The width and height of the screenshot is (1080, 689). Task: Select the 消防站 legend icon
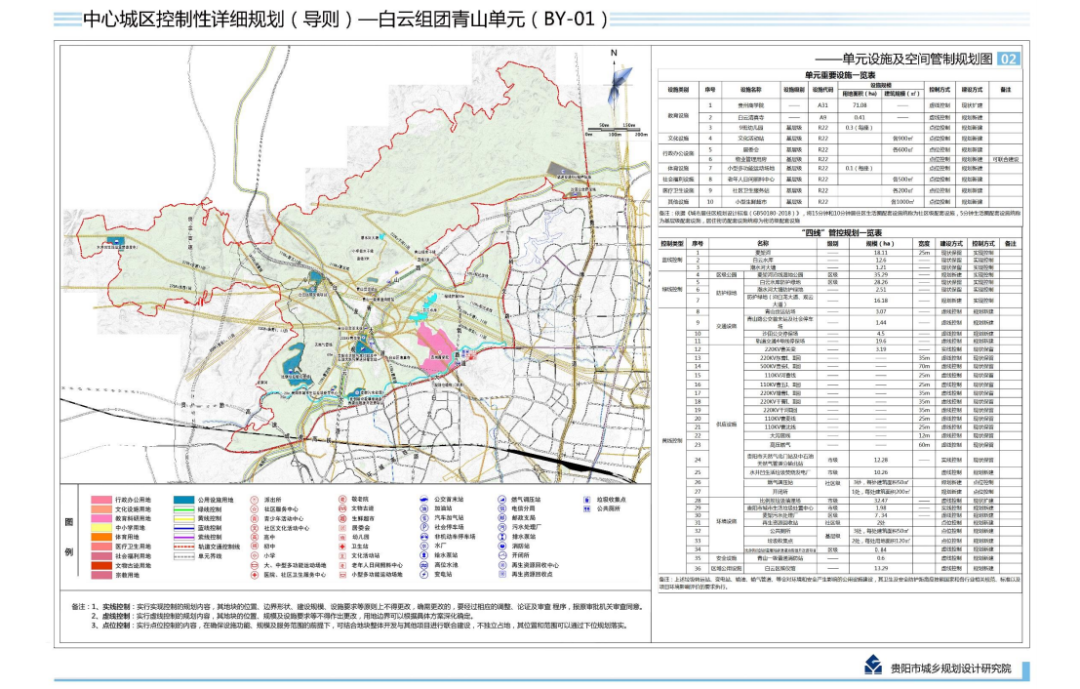[502, 546]
